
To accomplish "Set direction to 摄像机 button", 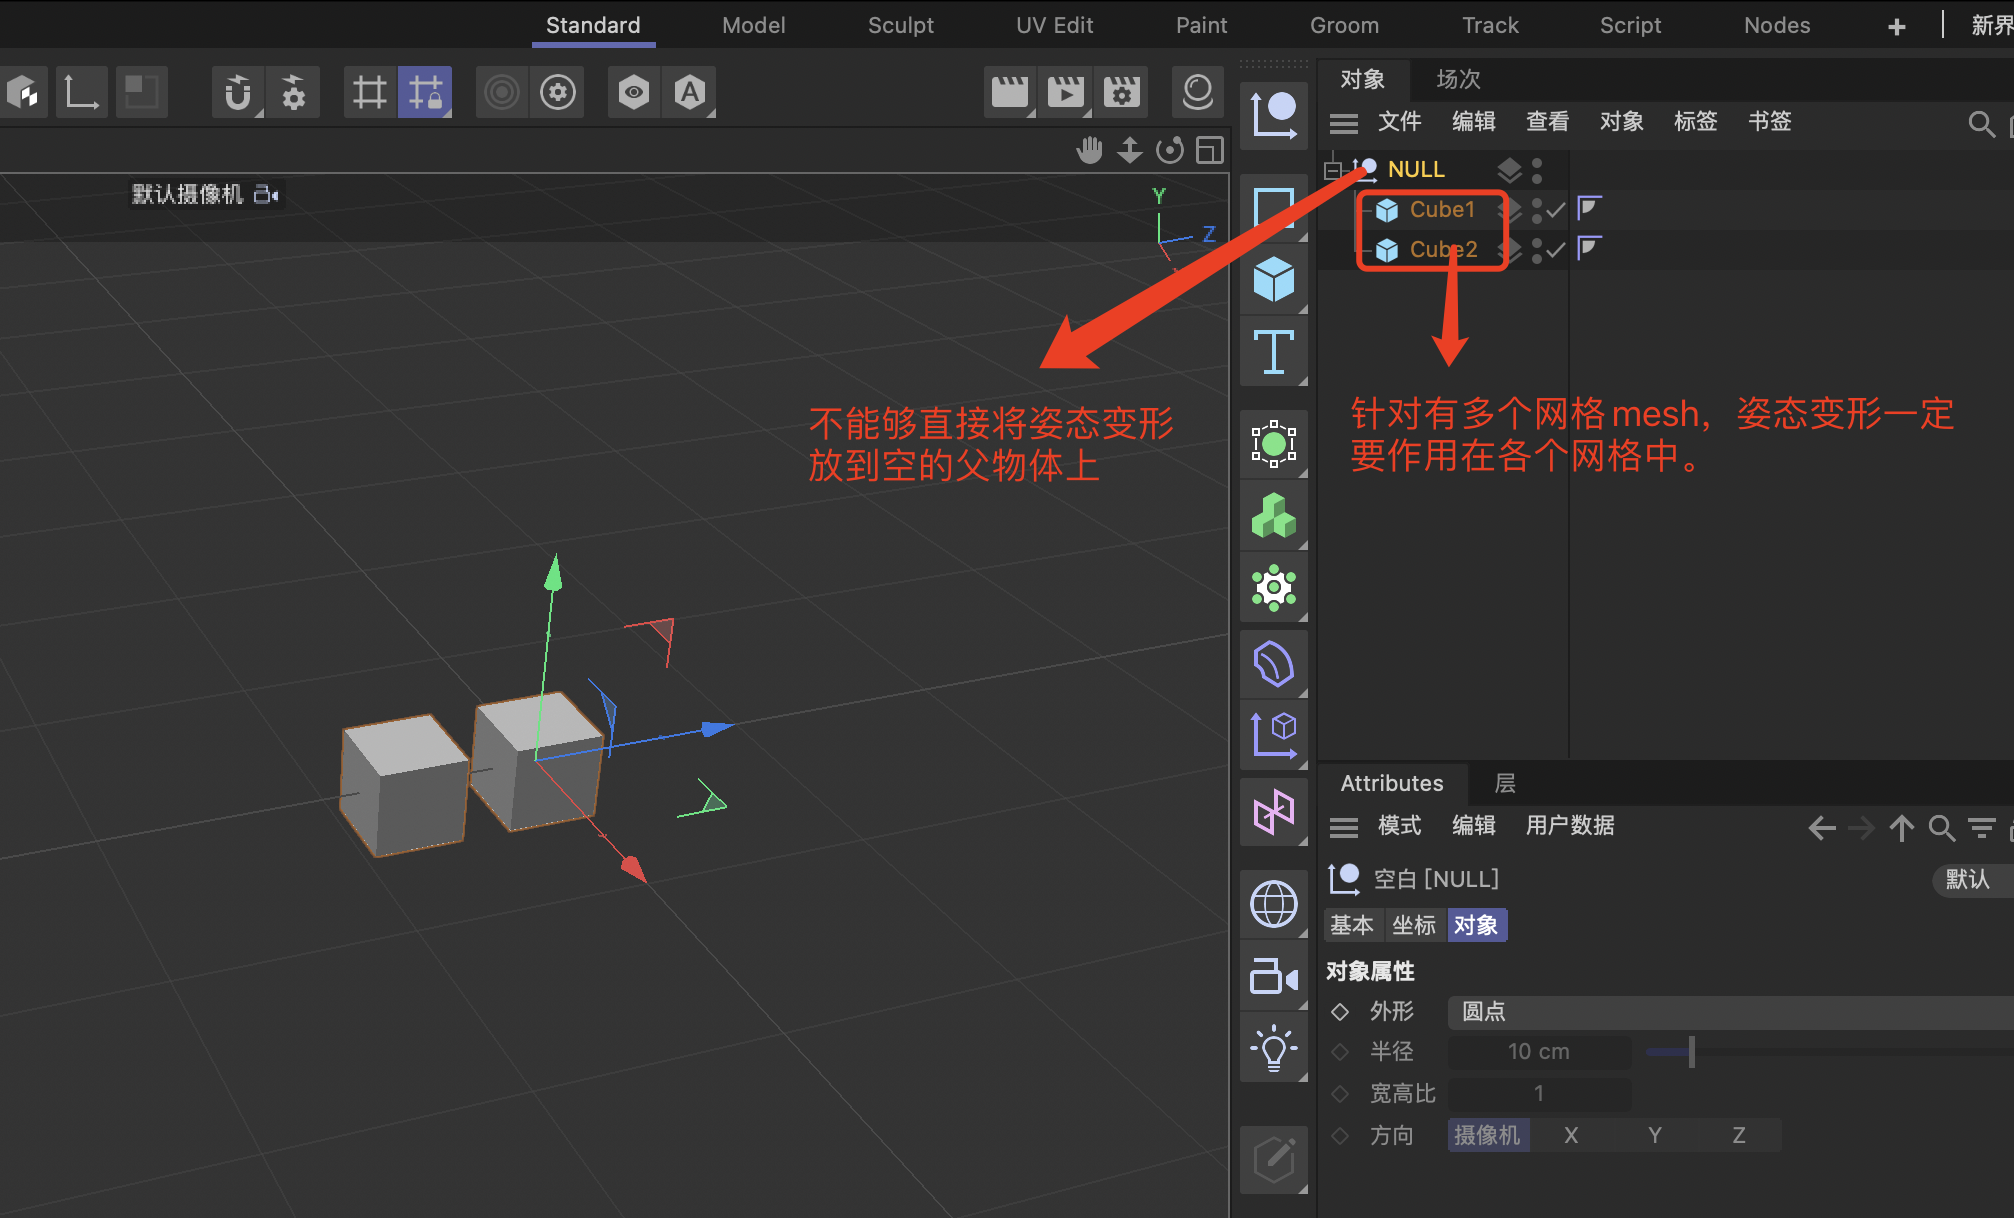I will pyautogui.click(x=1487, y=1136).
